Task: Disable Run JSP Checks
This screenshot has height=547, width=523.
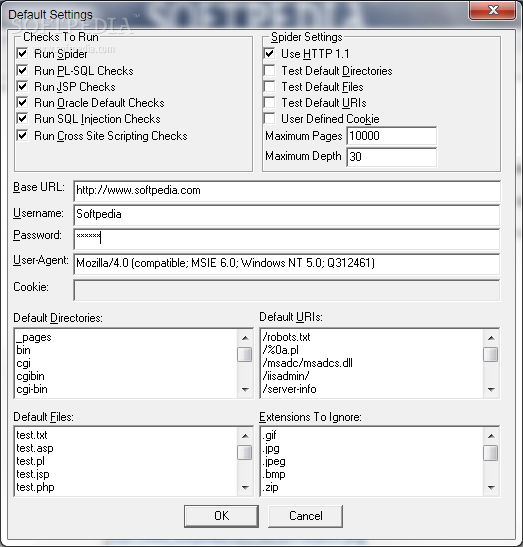Action: pyautogui.click(x=22, y=87)
